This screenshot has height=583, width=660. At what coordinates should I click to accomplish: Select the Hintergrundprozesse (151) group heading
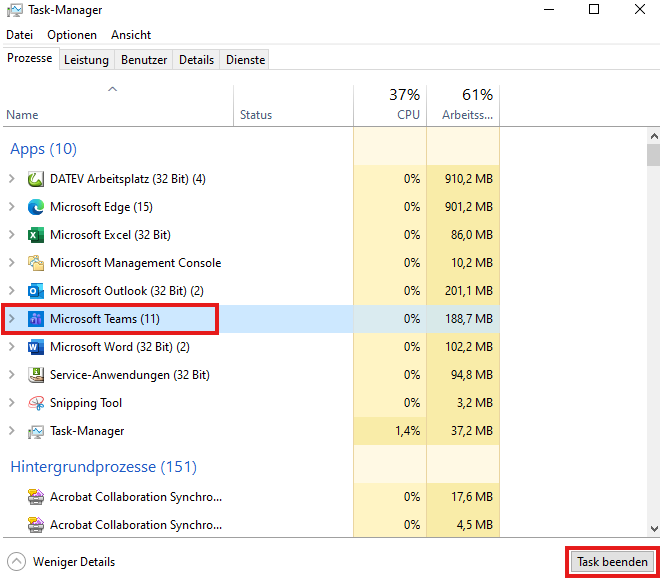104,467
